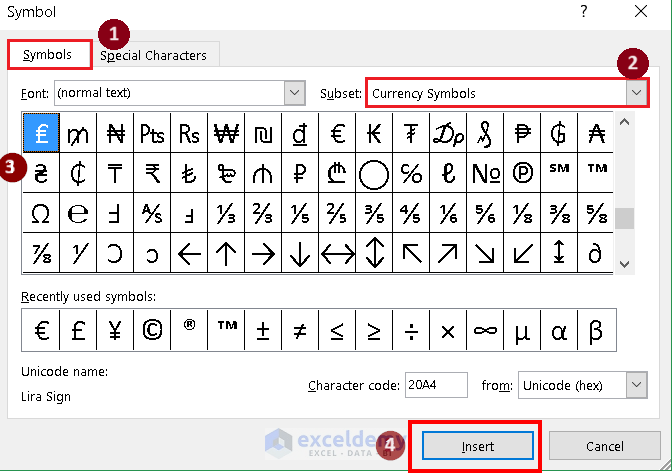
Task: Pick the Euro sign in the symbol grid
Action: click(x=337, y=133)
